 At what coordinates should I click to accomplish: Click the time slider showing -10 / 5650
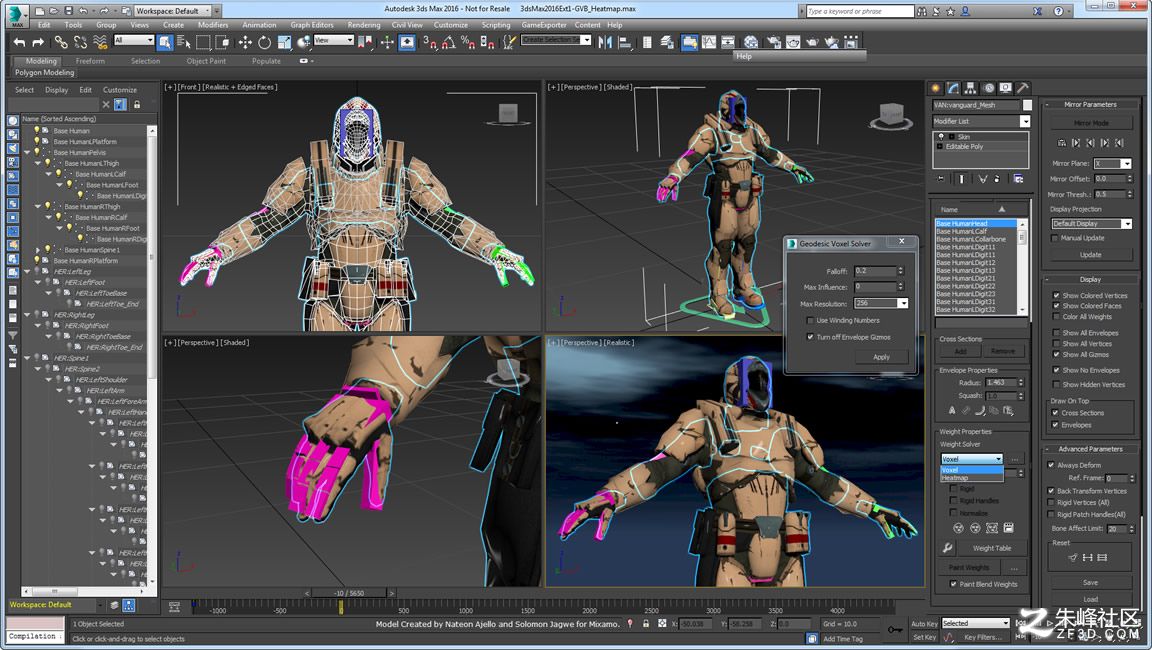click(349, 593)
